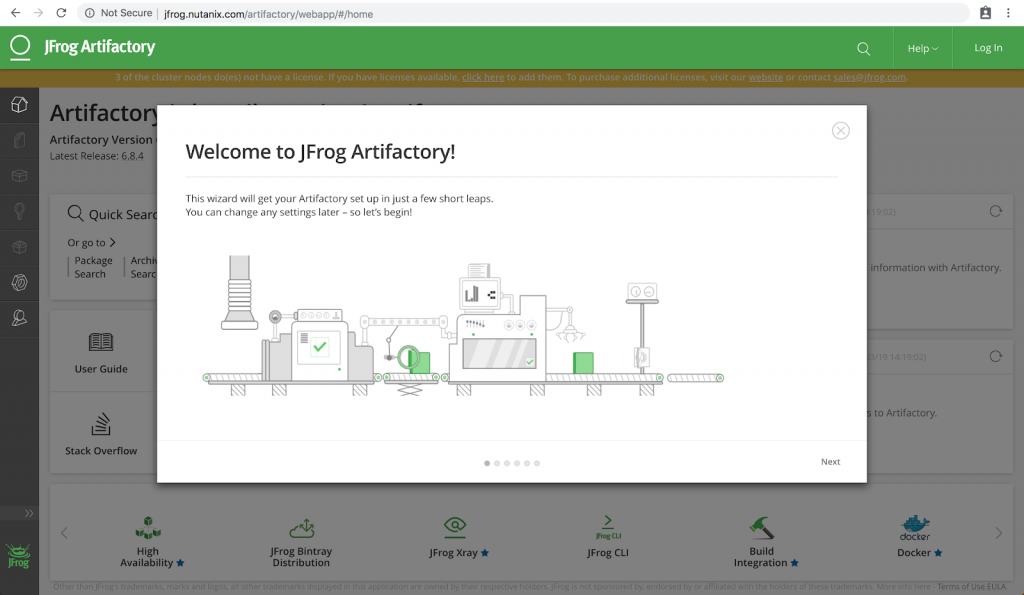Close the Welcome wizard dialog
Image resolution: width=1024 pixels, height=595 pixels.
click(x=841, y=131)
